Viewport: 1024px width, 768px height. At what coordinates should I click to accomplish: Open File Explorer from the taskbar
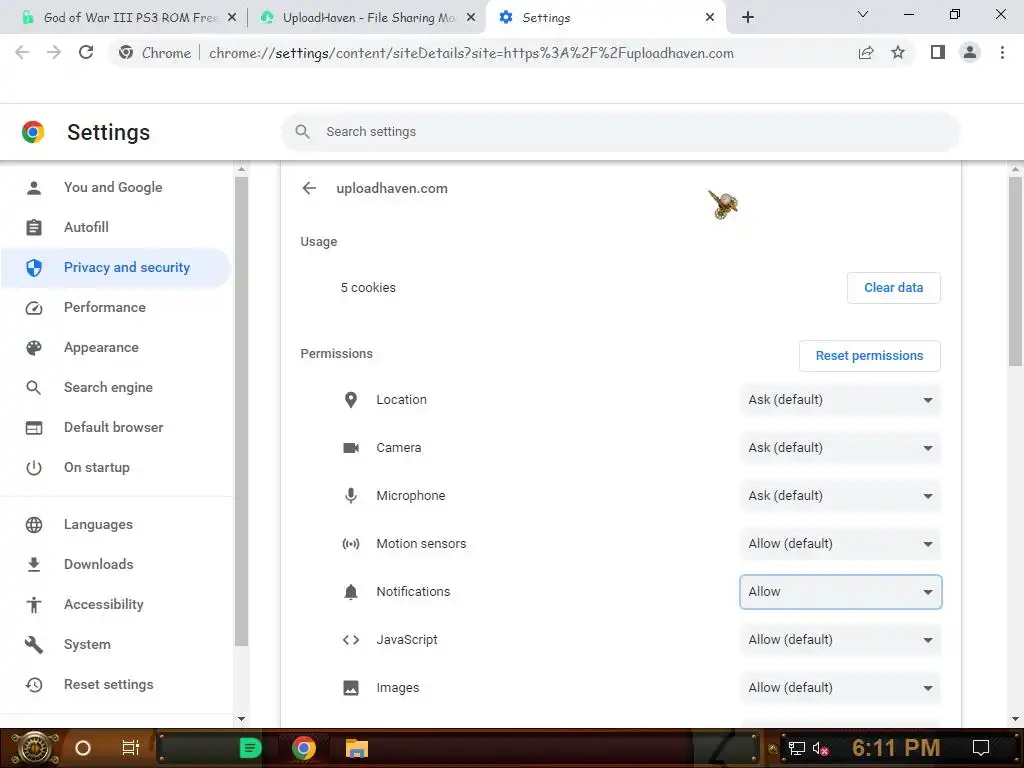(357, 748)
